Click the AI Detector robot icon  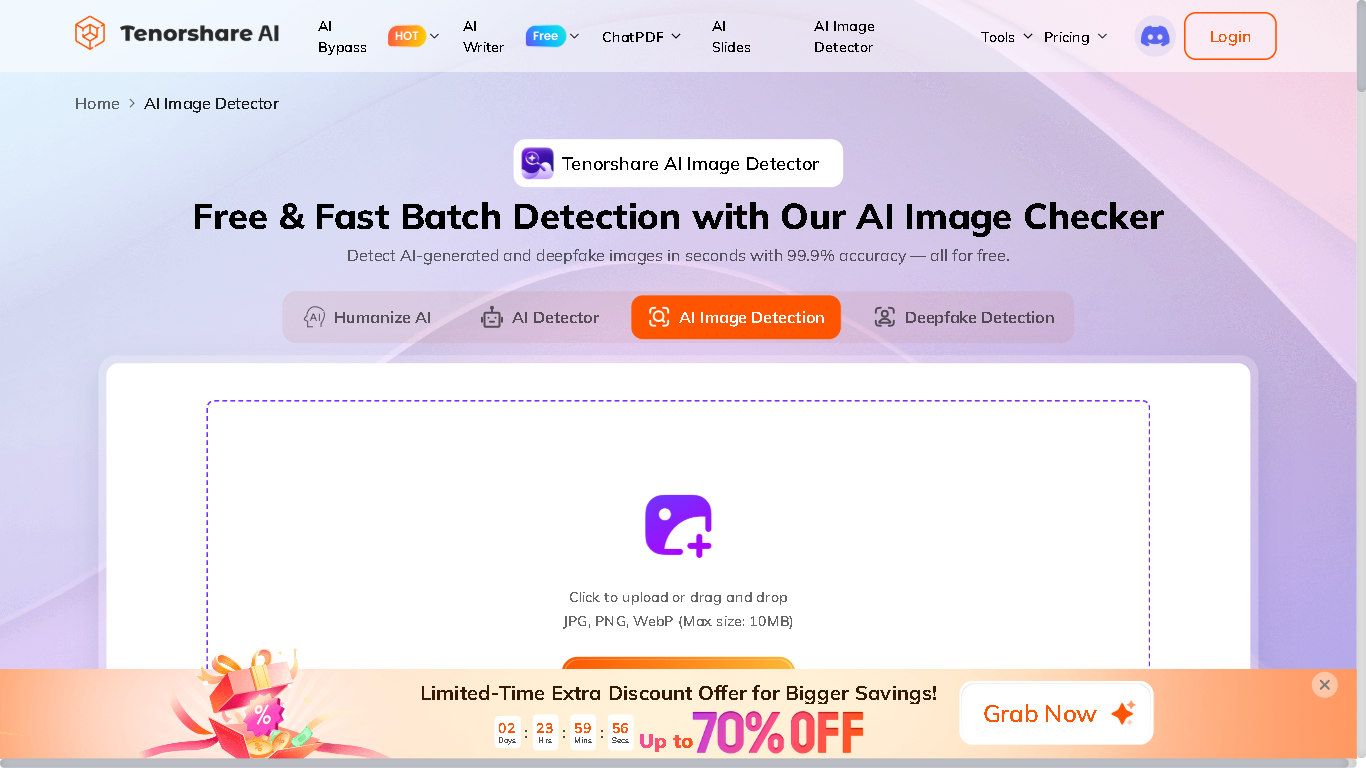[x=491, y=317]
